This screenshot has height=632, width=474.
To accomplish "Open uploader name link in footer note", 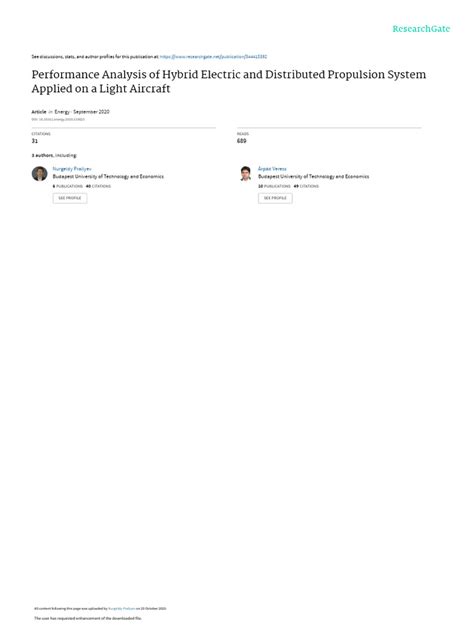I will point(122,609).
